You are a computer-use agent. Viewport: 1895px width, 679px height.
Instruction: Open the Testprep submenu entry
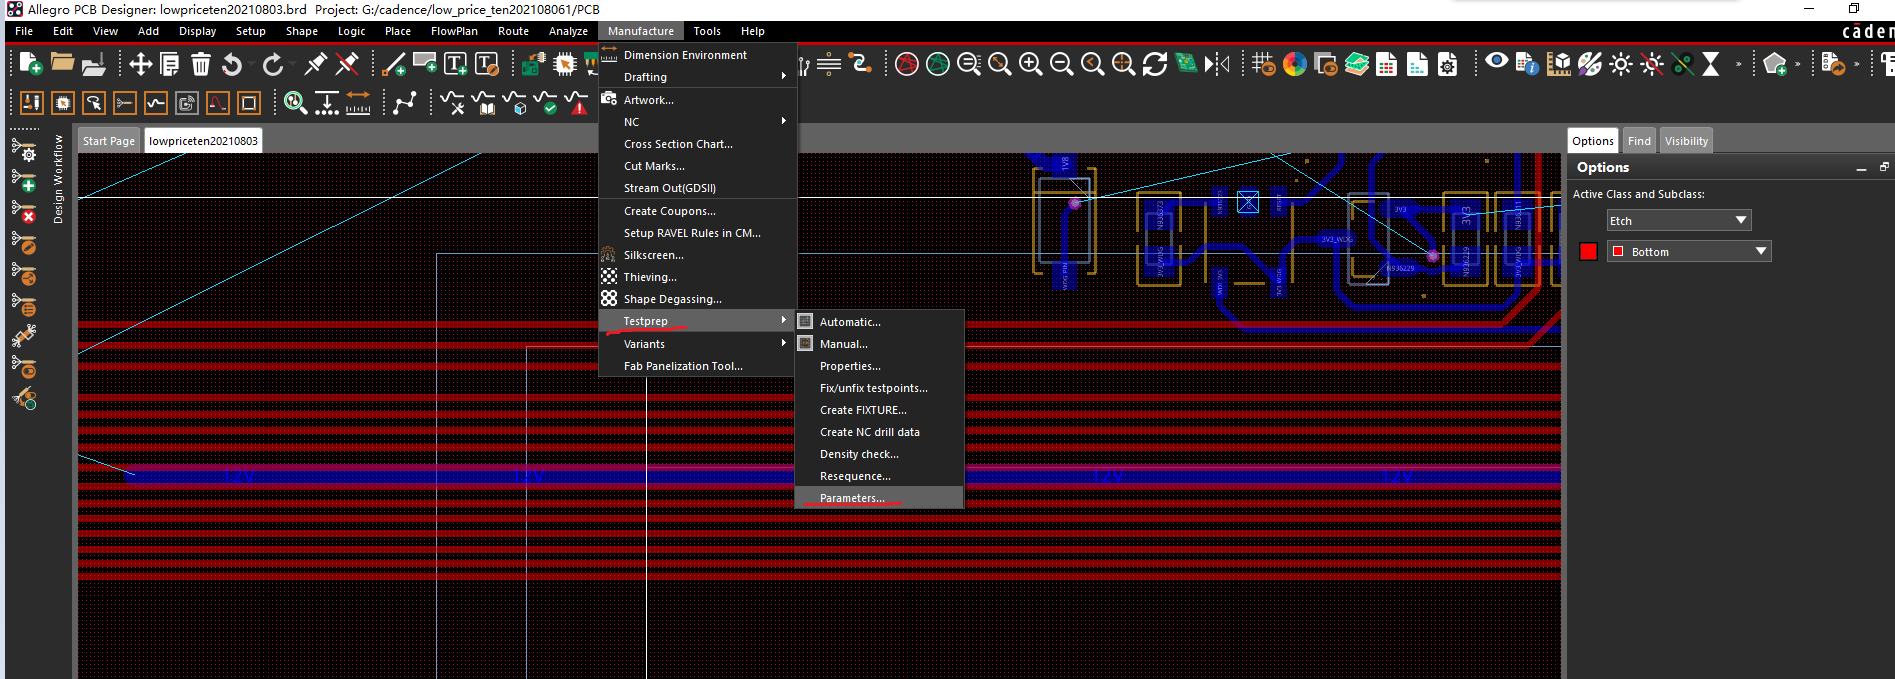697,321
